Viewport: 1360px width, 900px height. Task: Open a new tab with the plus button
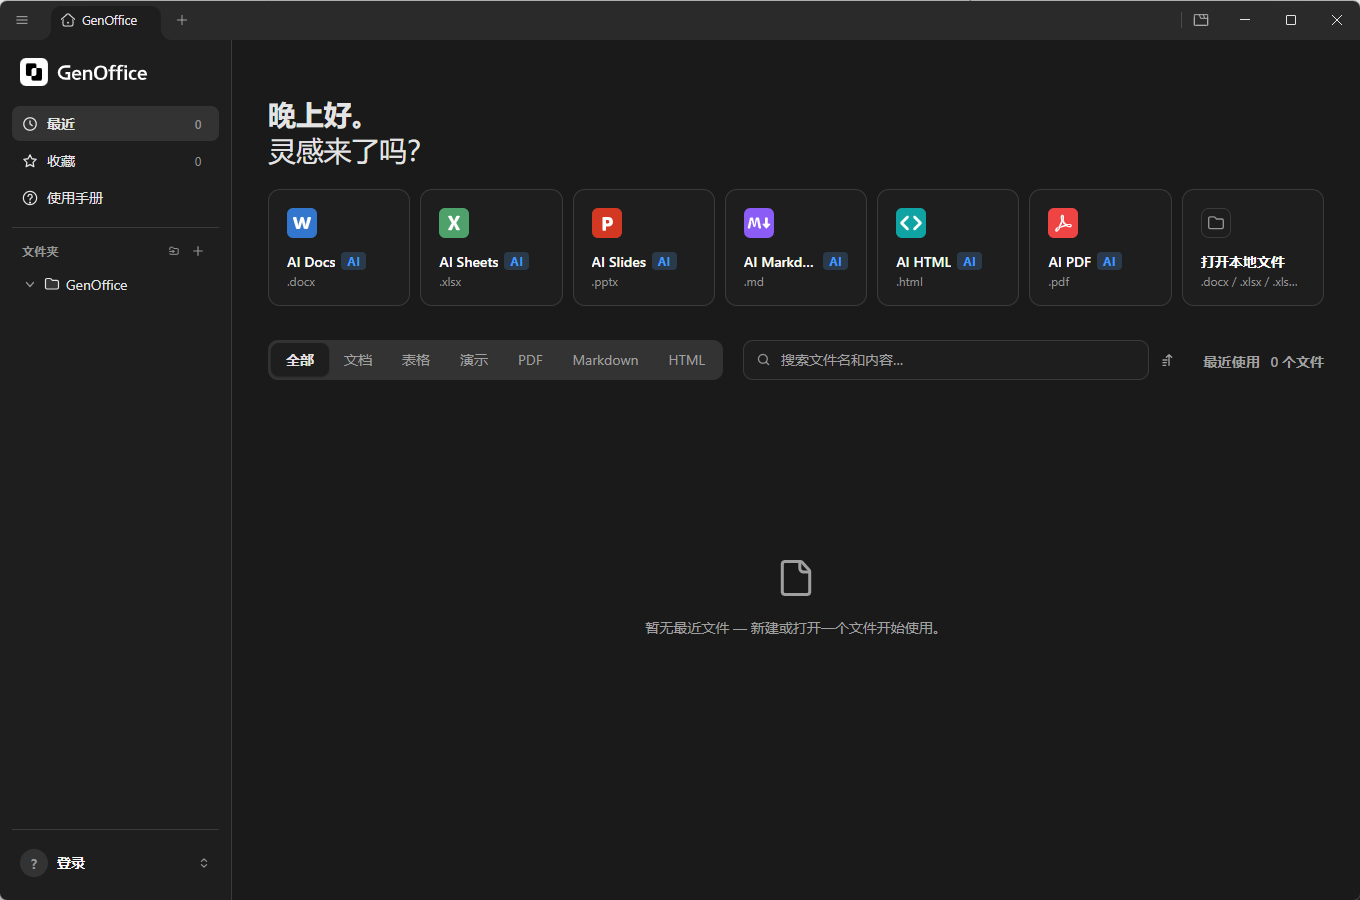click(182, 20)
